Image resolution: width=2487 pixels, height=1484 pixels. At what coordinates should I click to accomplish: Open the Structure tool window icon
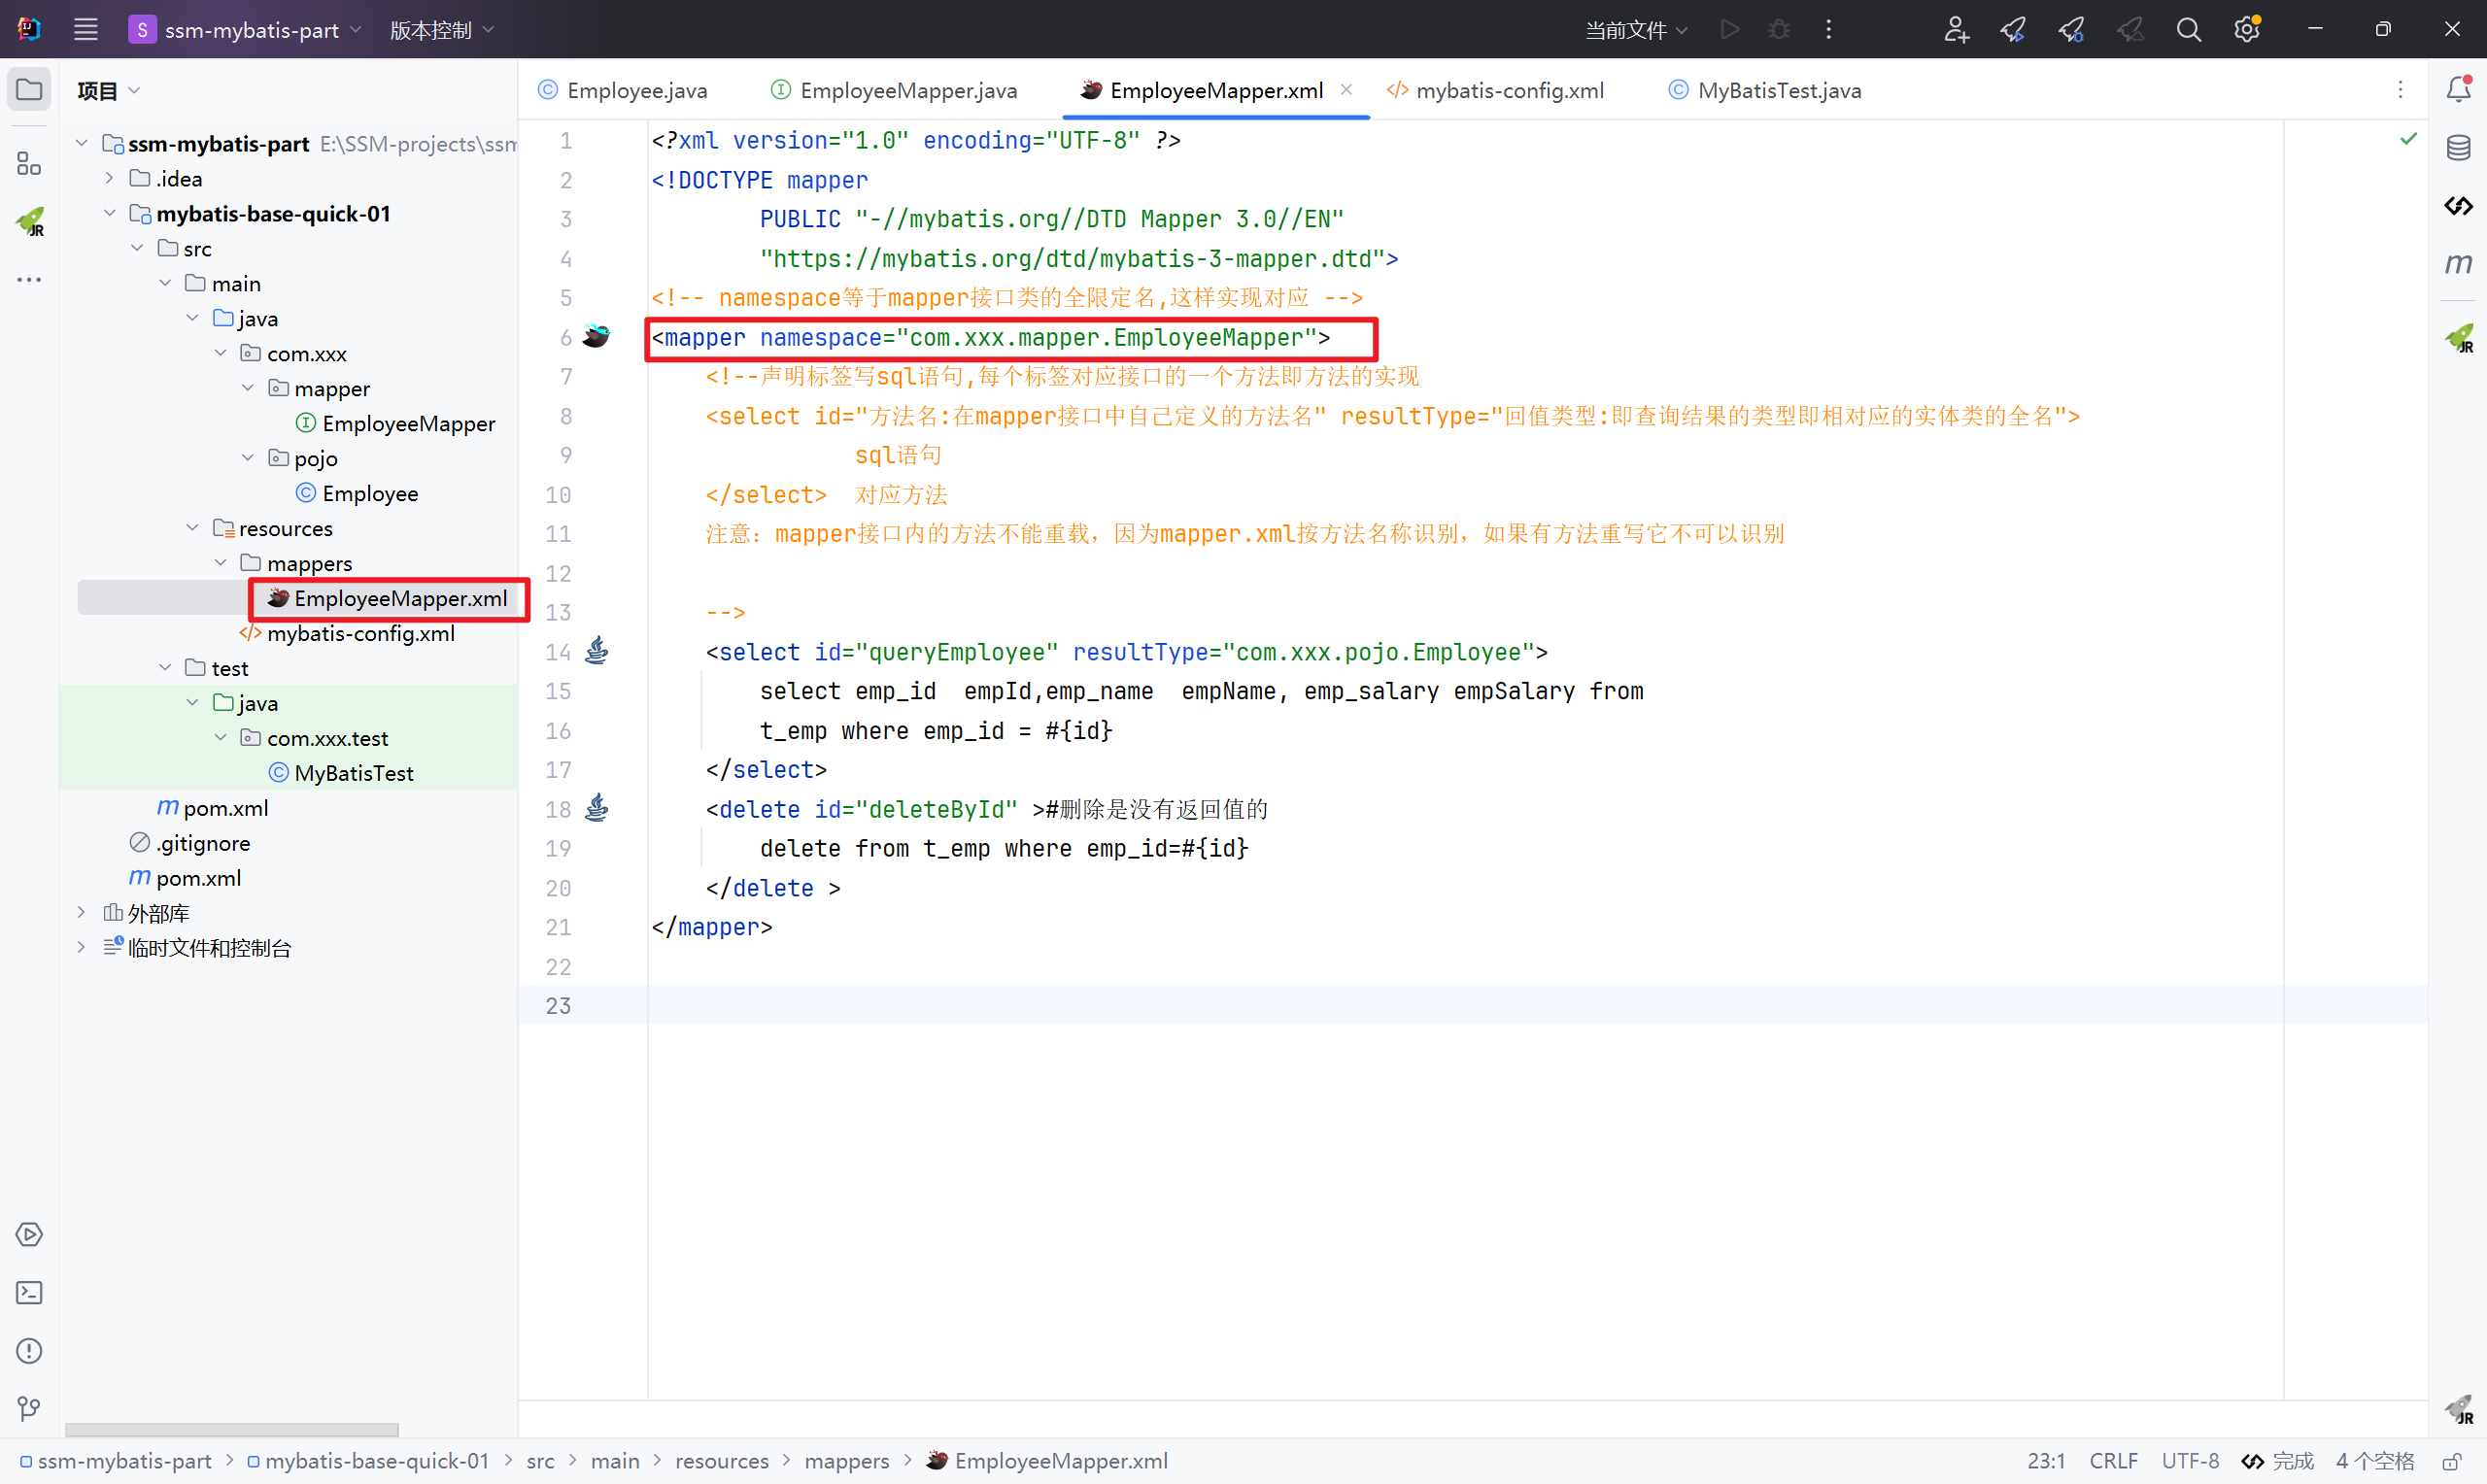29,163
